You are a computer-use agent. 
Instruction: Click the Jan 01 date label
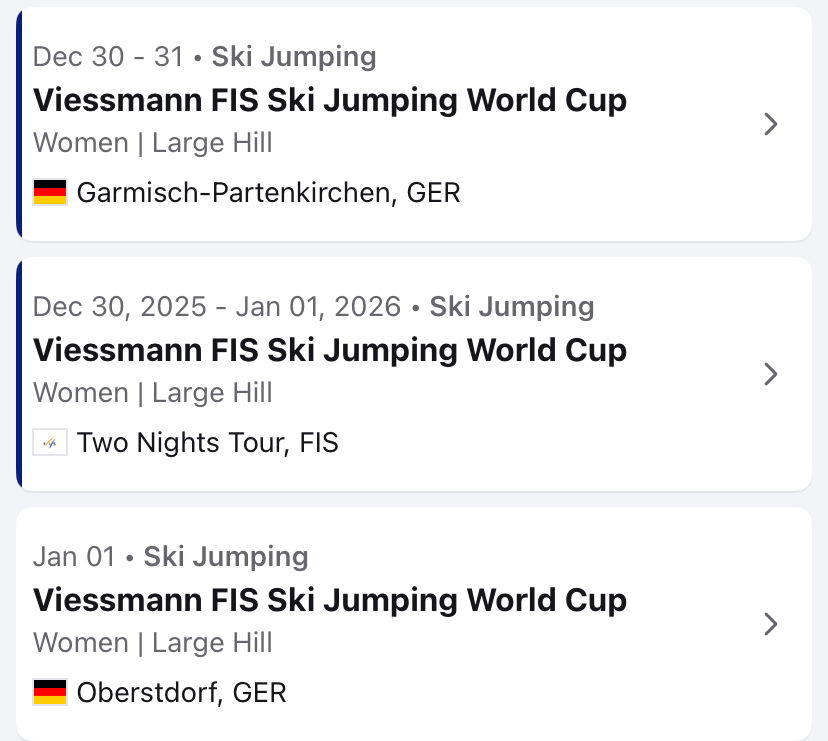point(74,557)
